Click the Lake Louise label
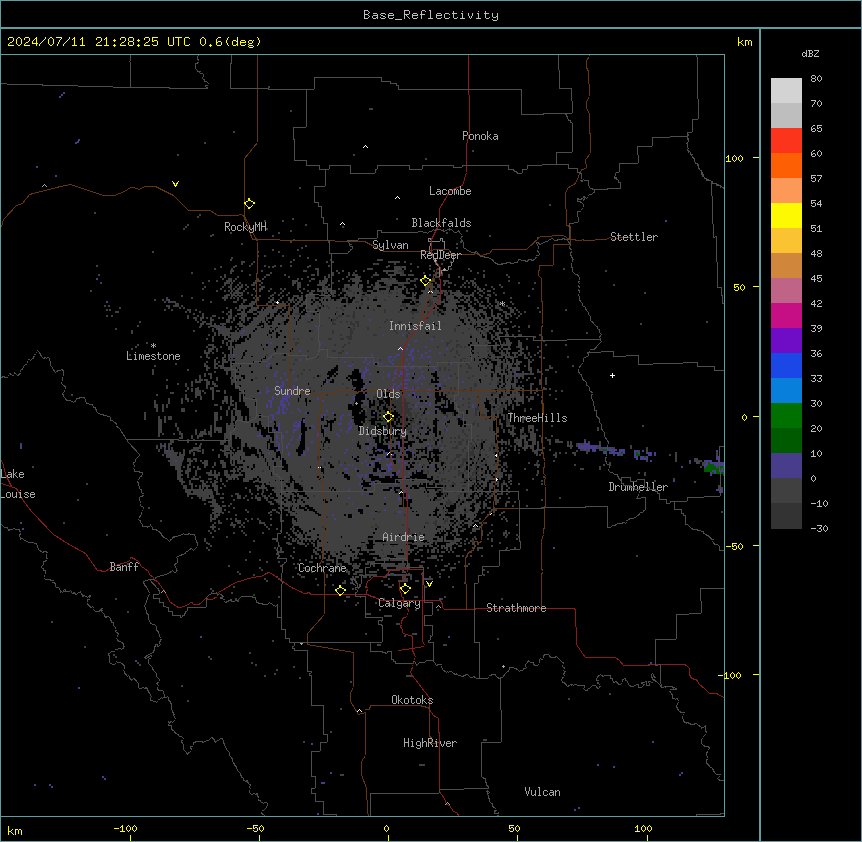The height and width of the screenshot is (842, 862). [x=18, y=484]
